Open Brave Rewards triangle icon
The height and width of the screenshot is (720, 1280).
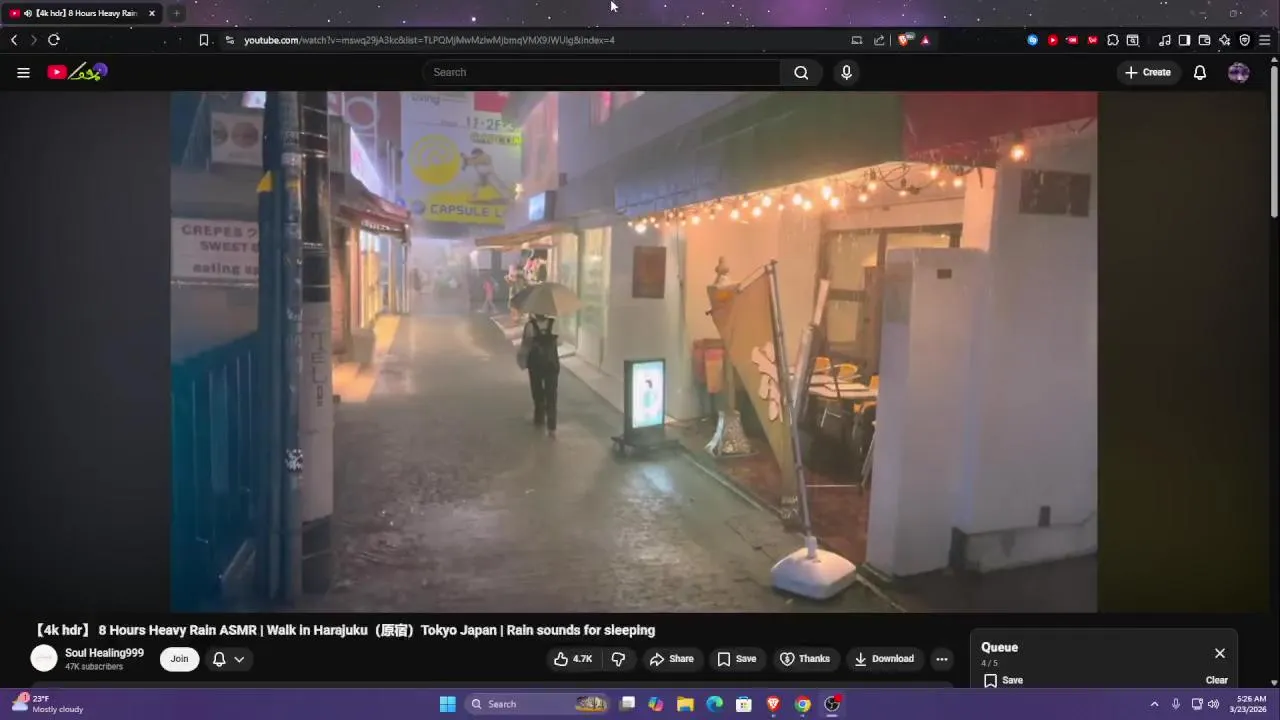tap(925, 40)
